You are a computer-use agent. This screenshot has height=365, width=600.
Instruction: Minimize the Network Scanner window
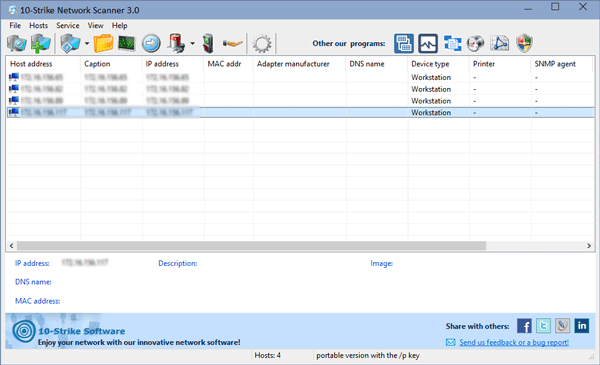528,7
